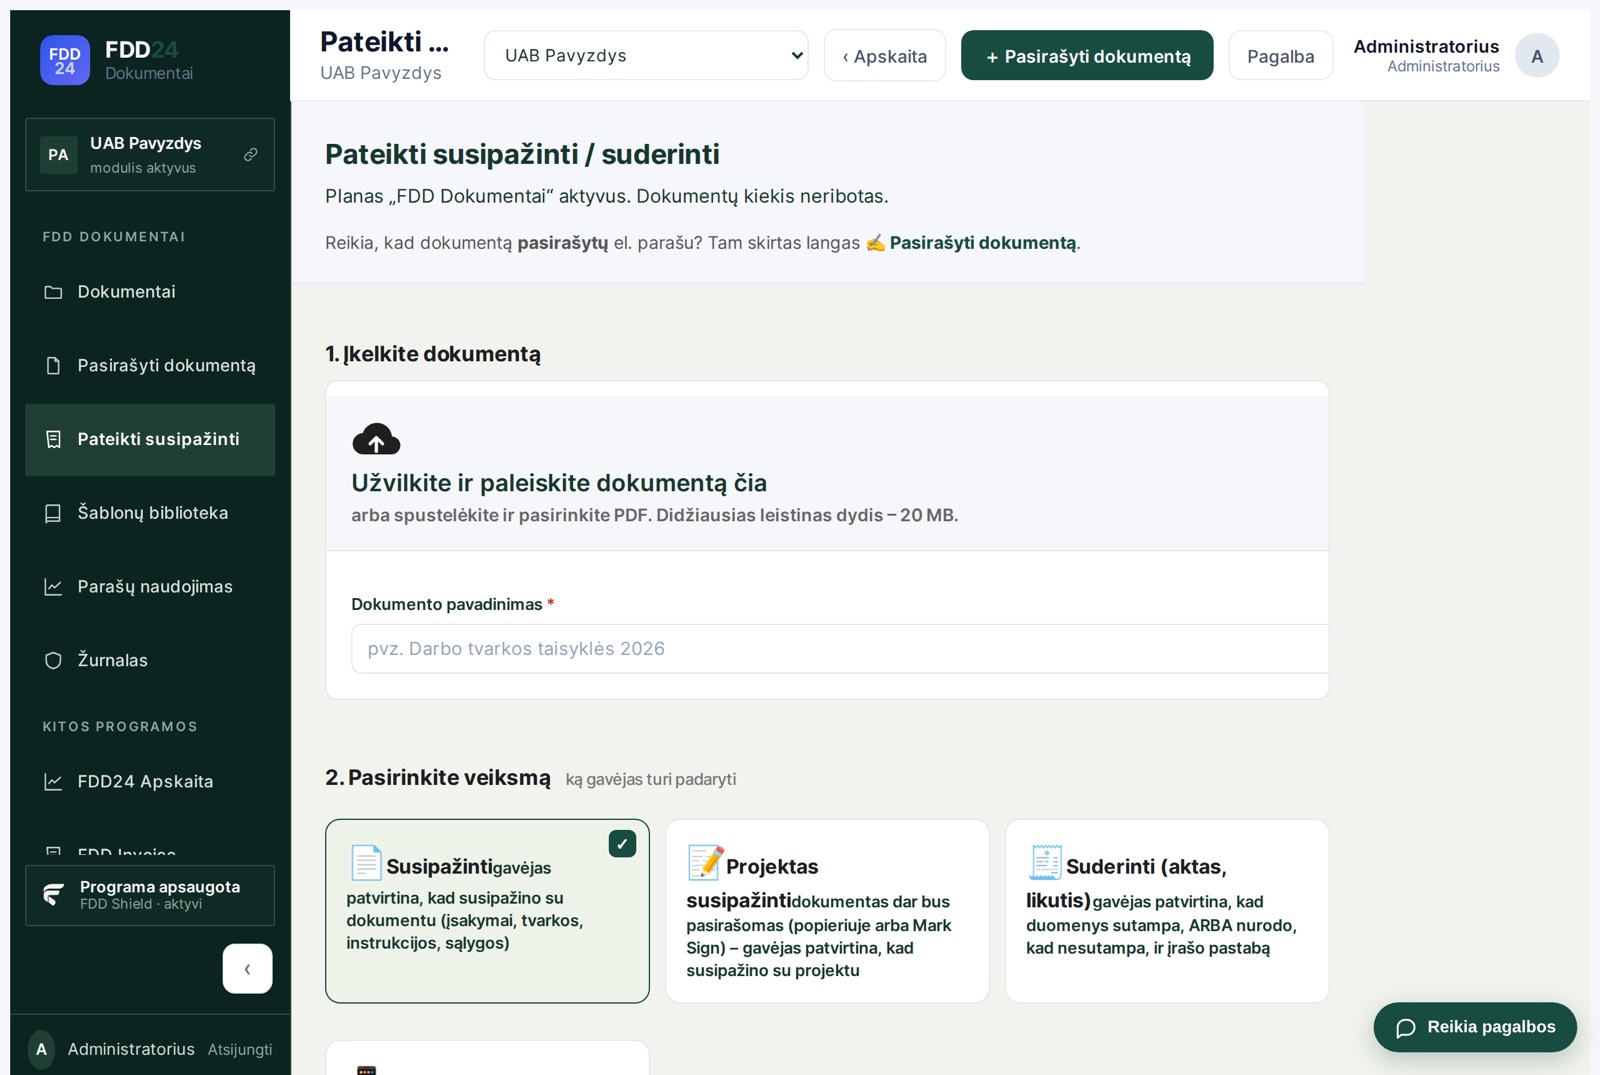The width and height of the screenshot is (1600, 1075).
Task: Click the chart icon beside Parašų naudojimas
Action: click(53, 587)
